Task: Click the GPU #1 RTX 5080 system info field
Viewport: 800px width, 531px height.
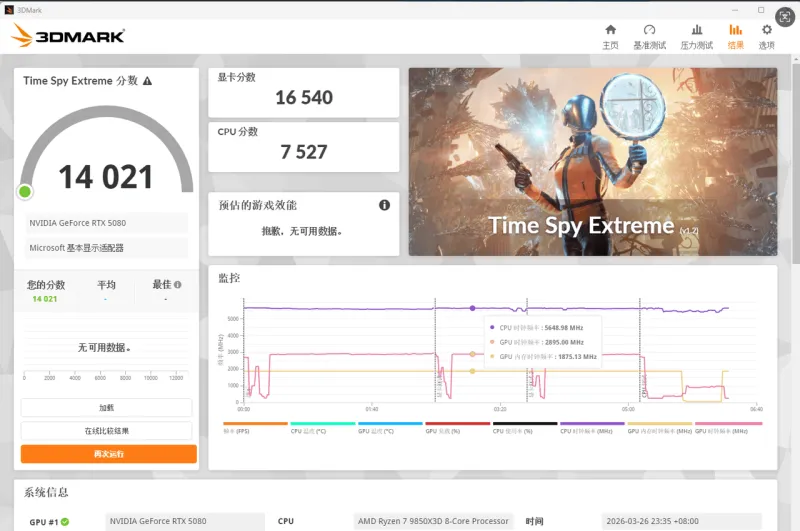Action: pyautogui.click(x=185, y=521)
